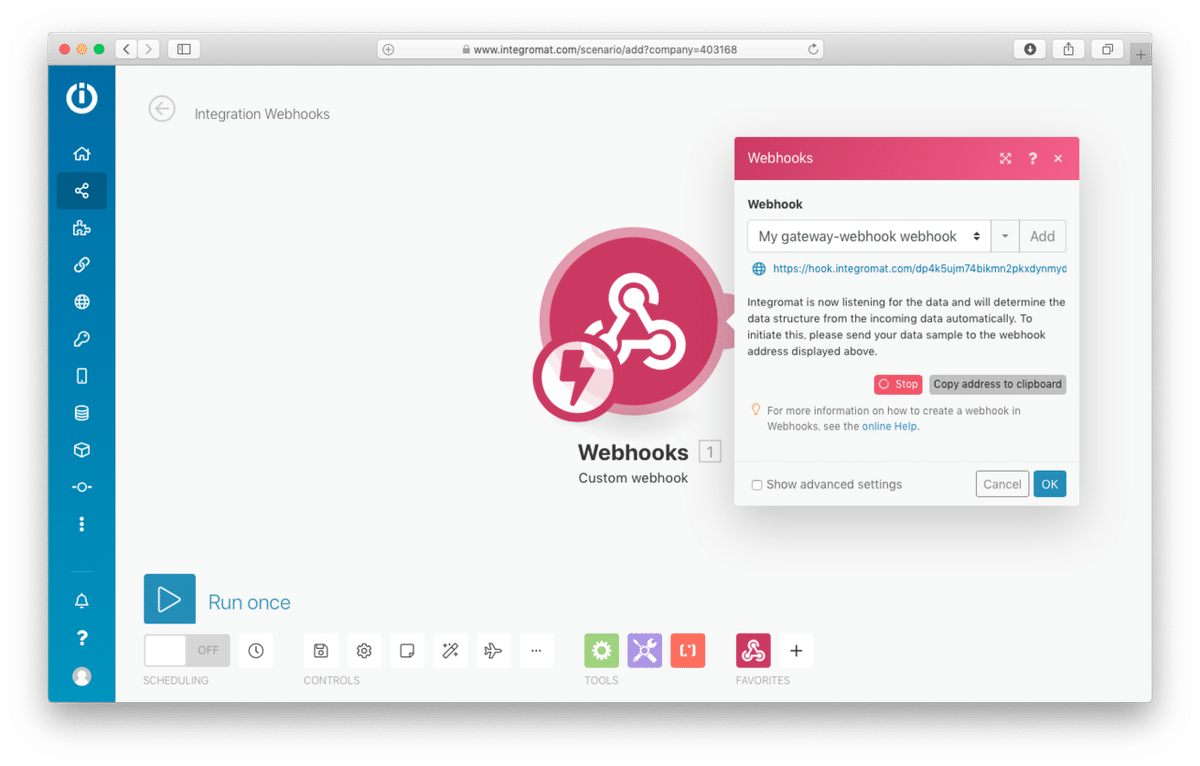Select the orange Text parser icon
The image size is (1200, 766).
click(x=688, y=650)
